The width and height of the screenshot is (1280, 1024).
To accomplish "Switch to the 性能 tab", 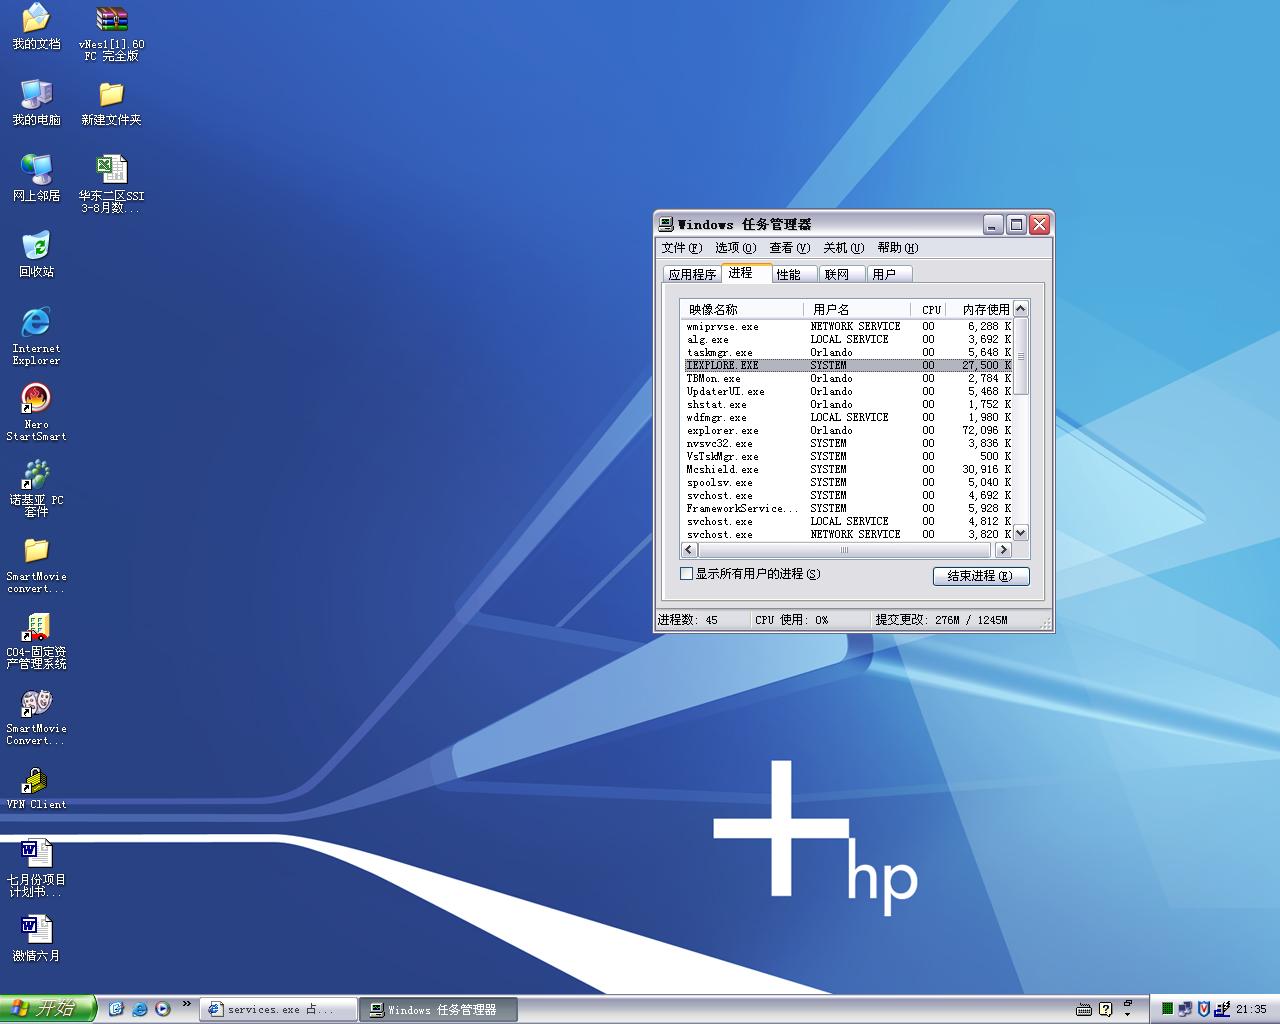I will (789, 274).
